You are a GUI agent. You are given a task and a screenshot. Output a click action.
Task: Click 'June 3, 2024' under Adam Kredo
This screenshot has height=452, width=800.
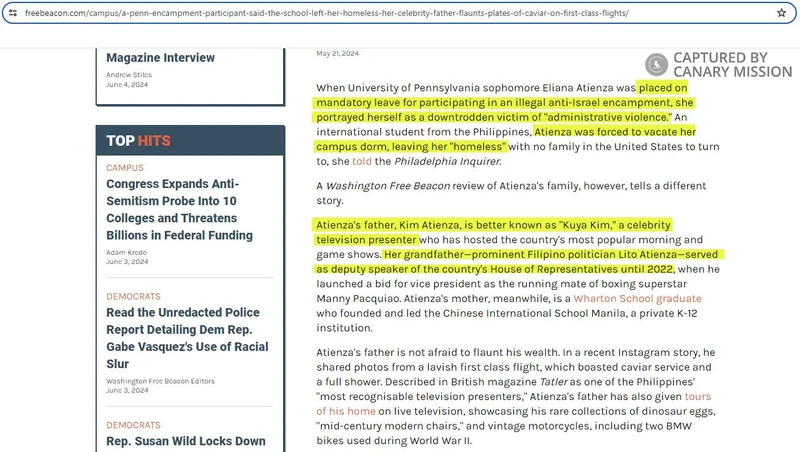[x=127, y=262]
